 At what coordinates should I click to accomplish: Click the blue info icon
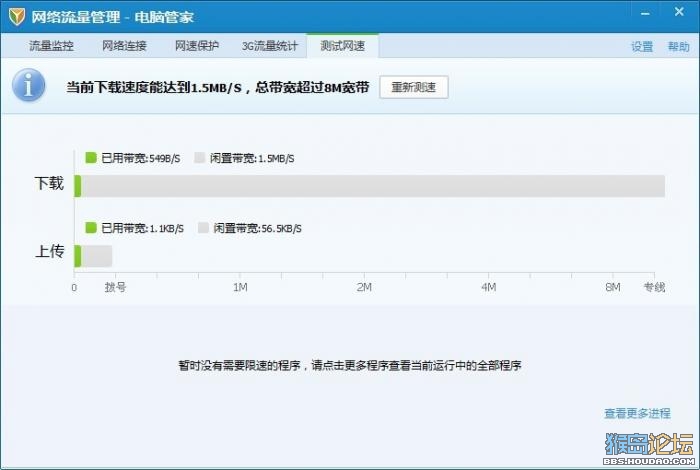pyautogui.click(x=29, y=85)
